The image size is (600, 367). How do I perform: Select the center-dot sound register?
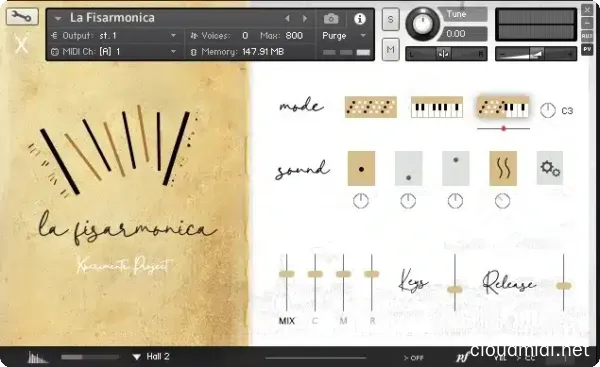361,168
